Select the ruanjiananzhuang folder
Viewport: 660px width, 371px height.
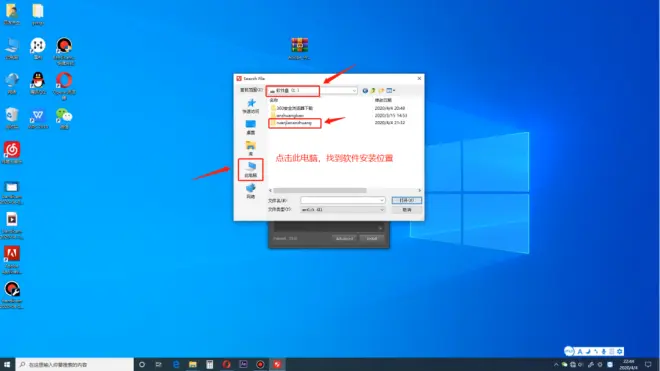pos(294,123)
